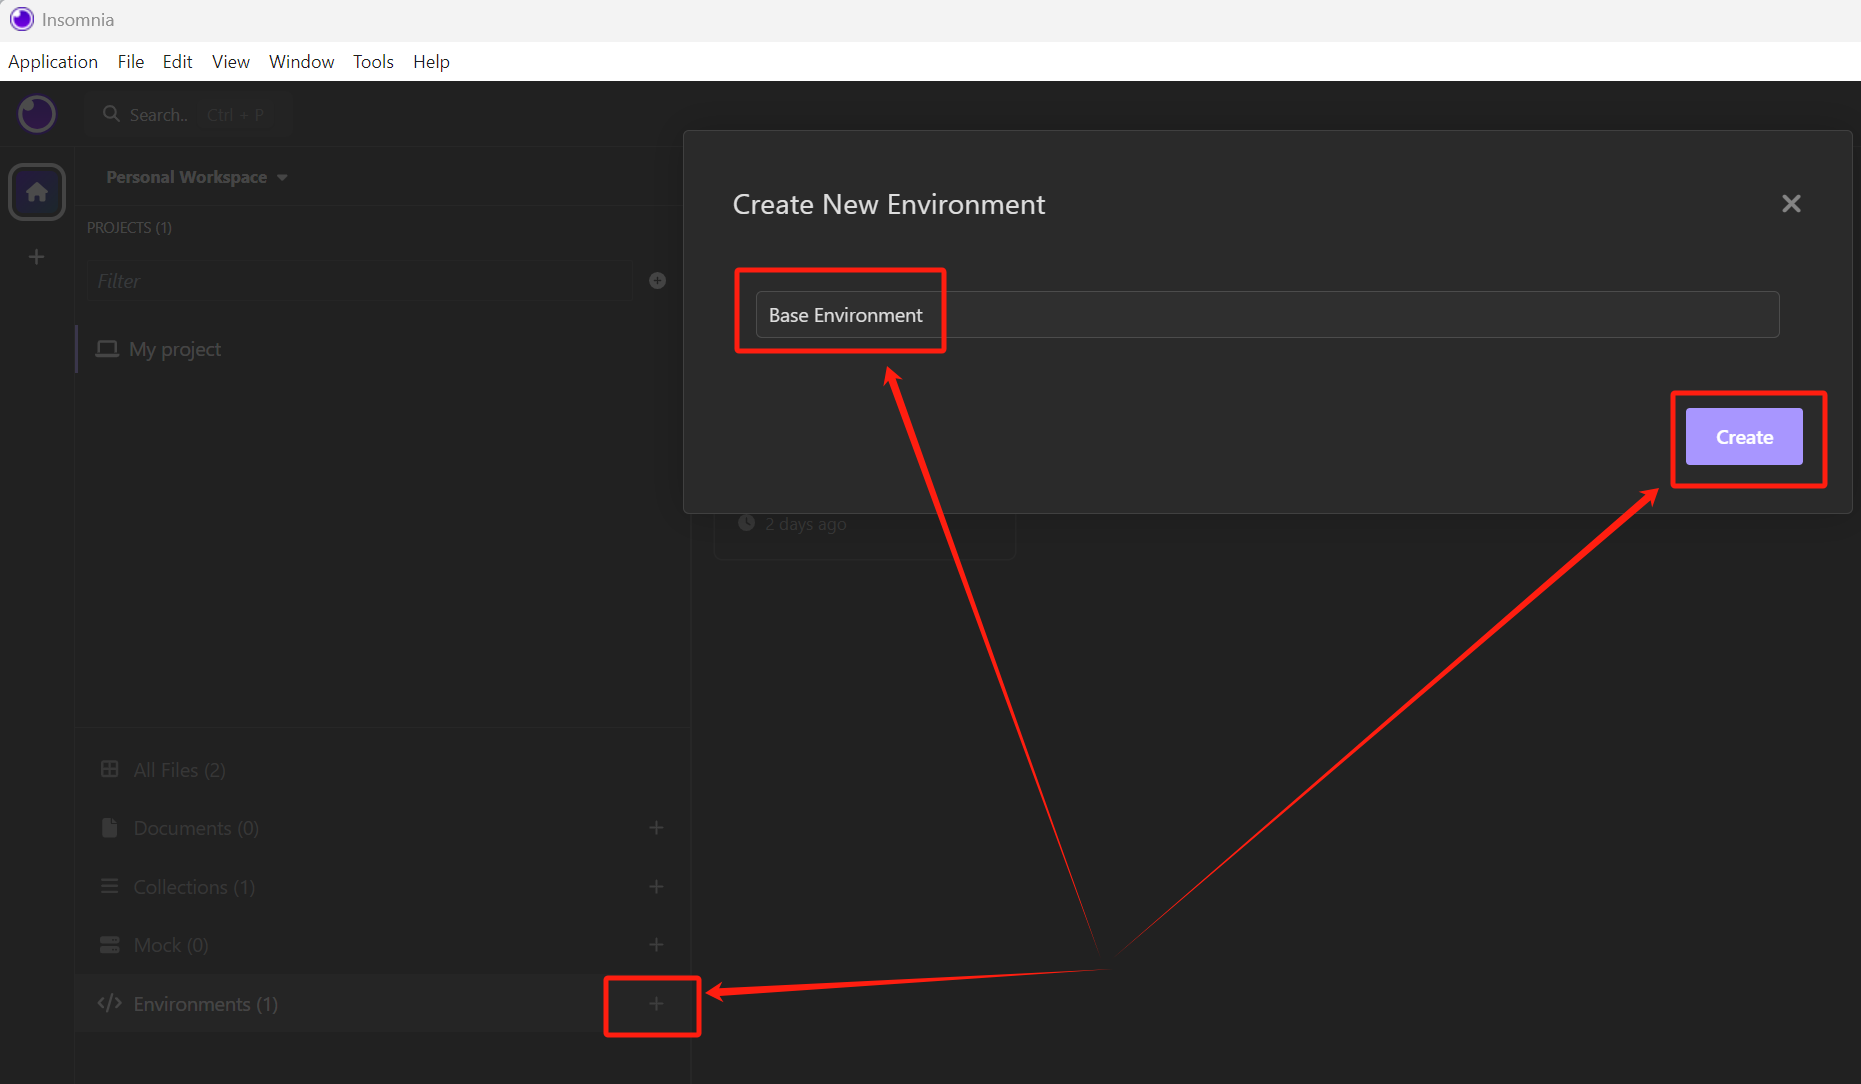
Task: Click the Mock server icon
Action: [110, 945]
